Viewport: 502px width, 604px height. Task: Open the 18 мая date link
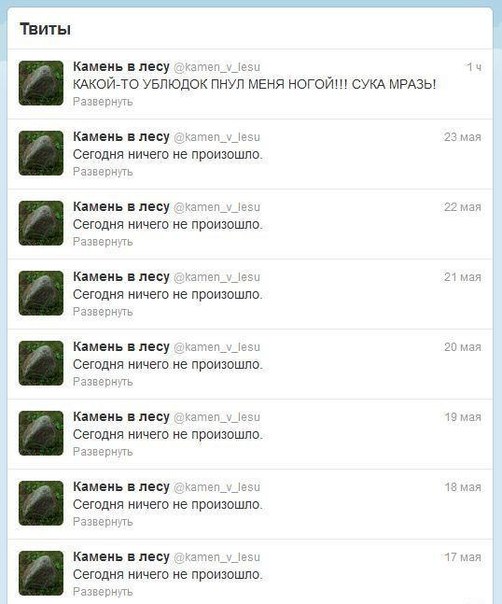[463, 487]
